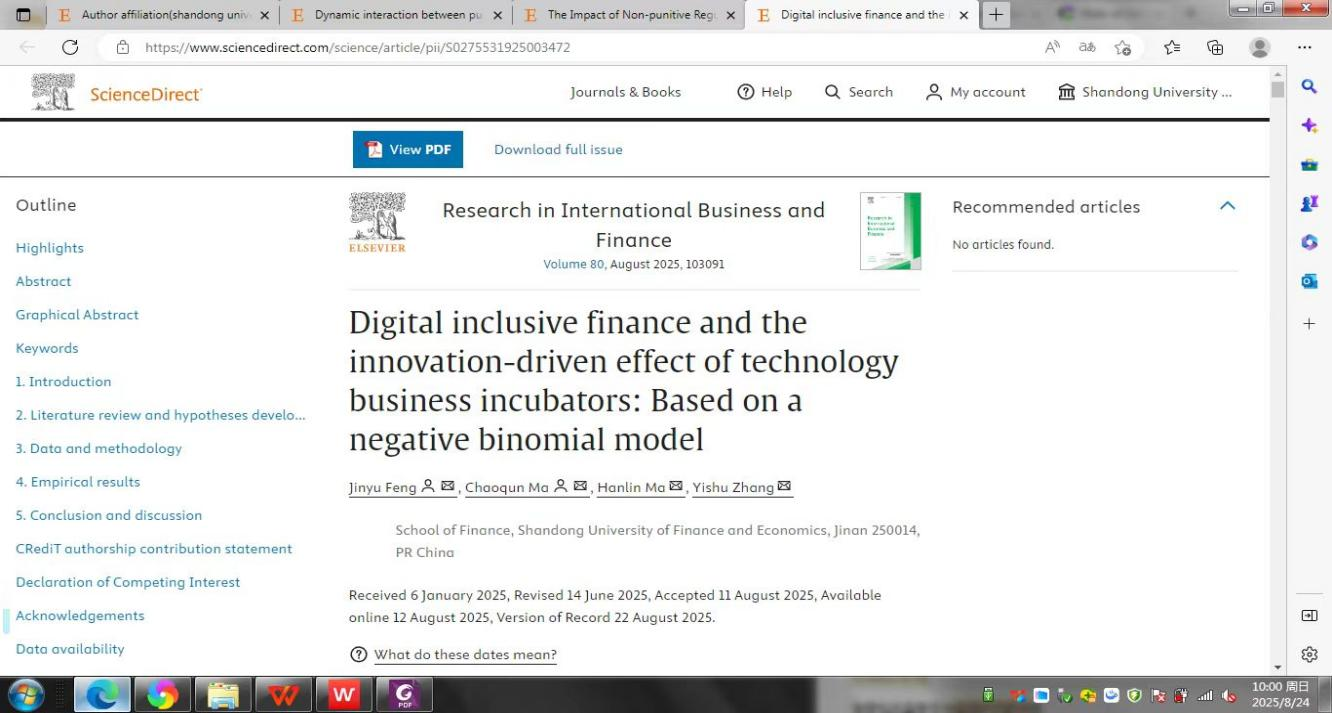Click Download full issue link

(x=558, y=149)
